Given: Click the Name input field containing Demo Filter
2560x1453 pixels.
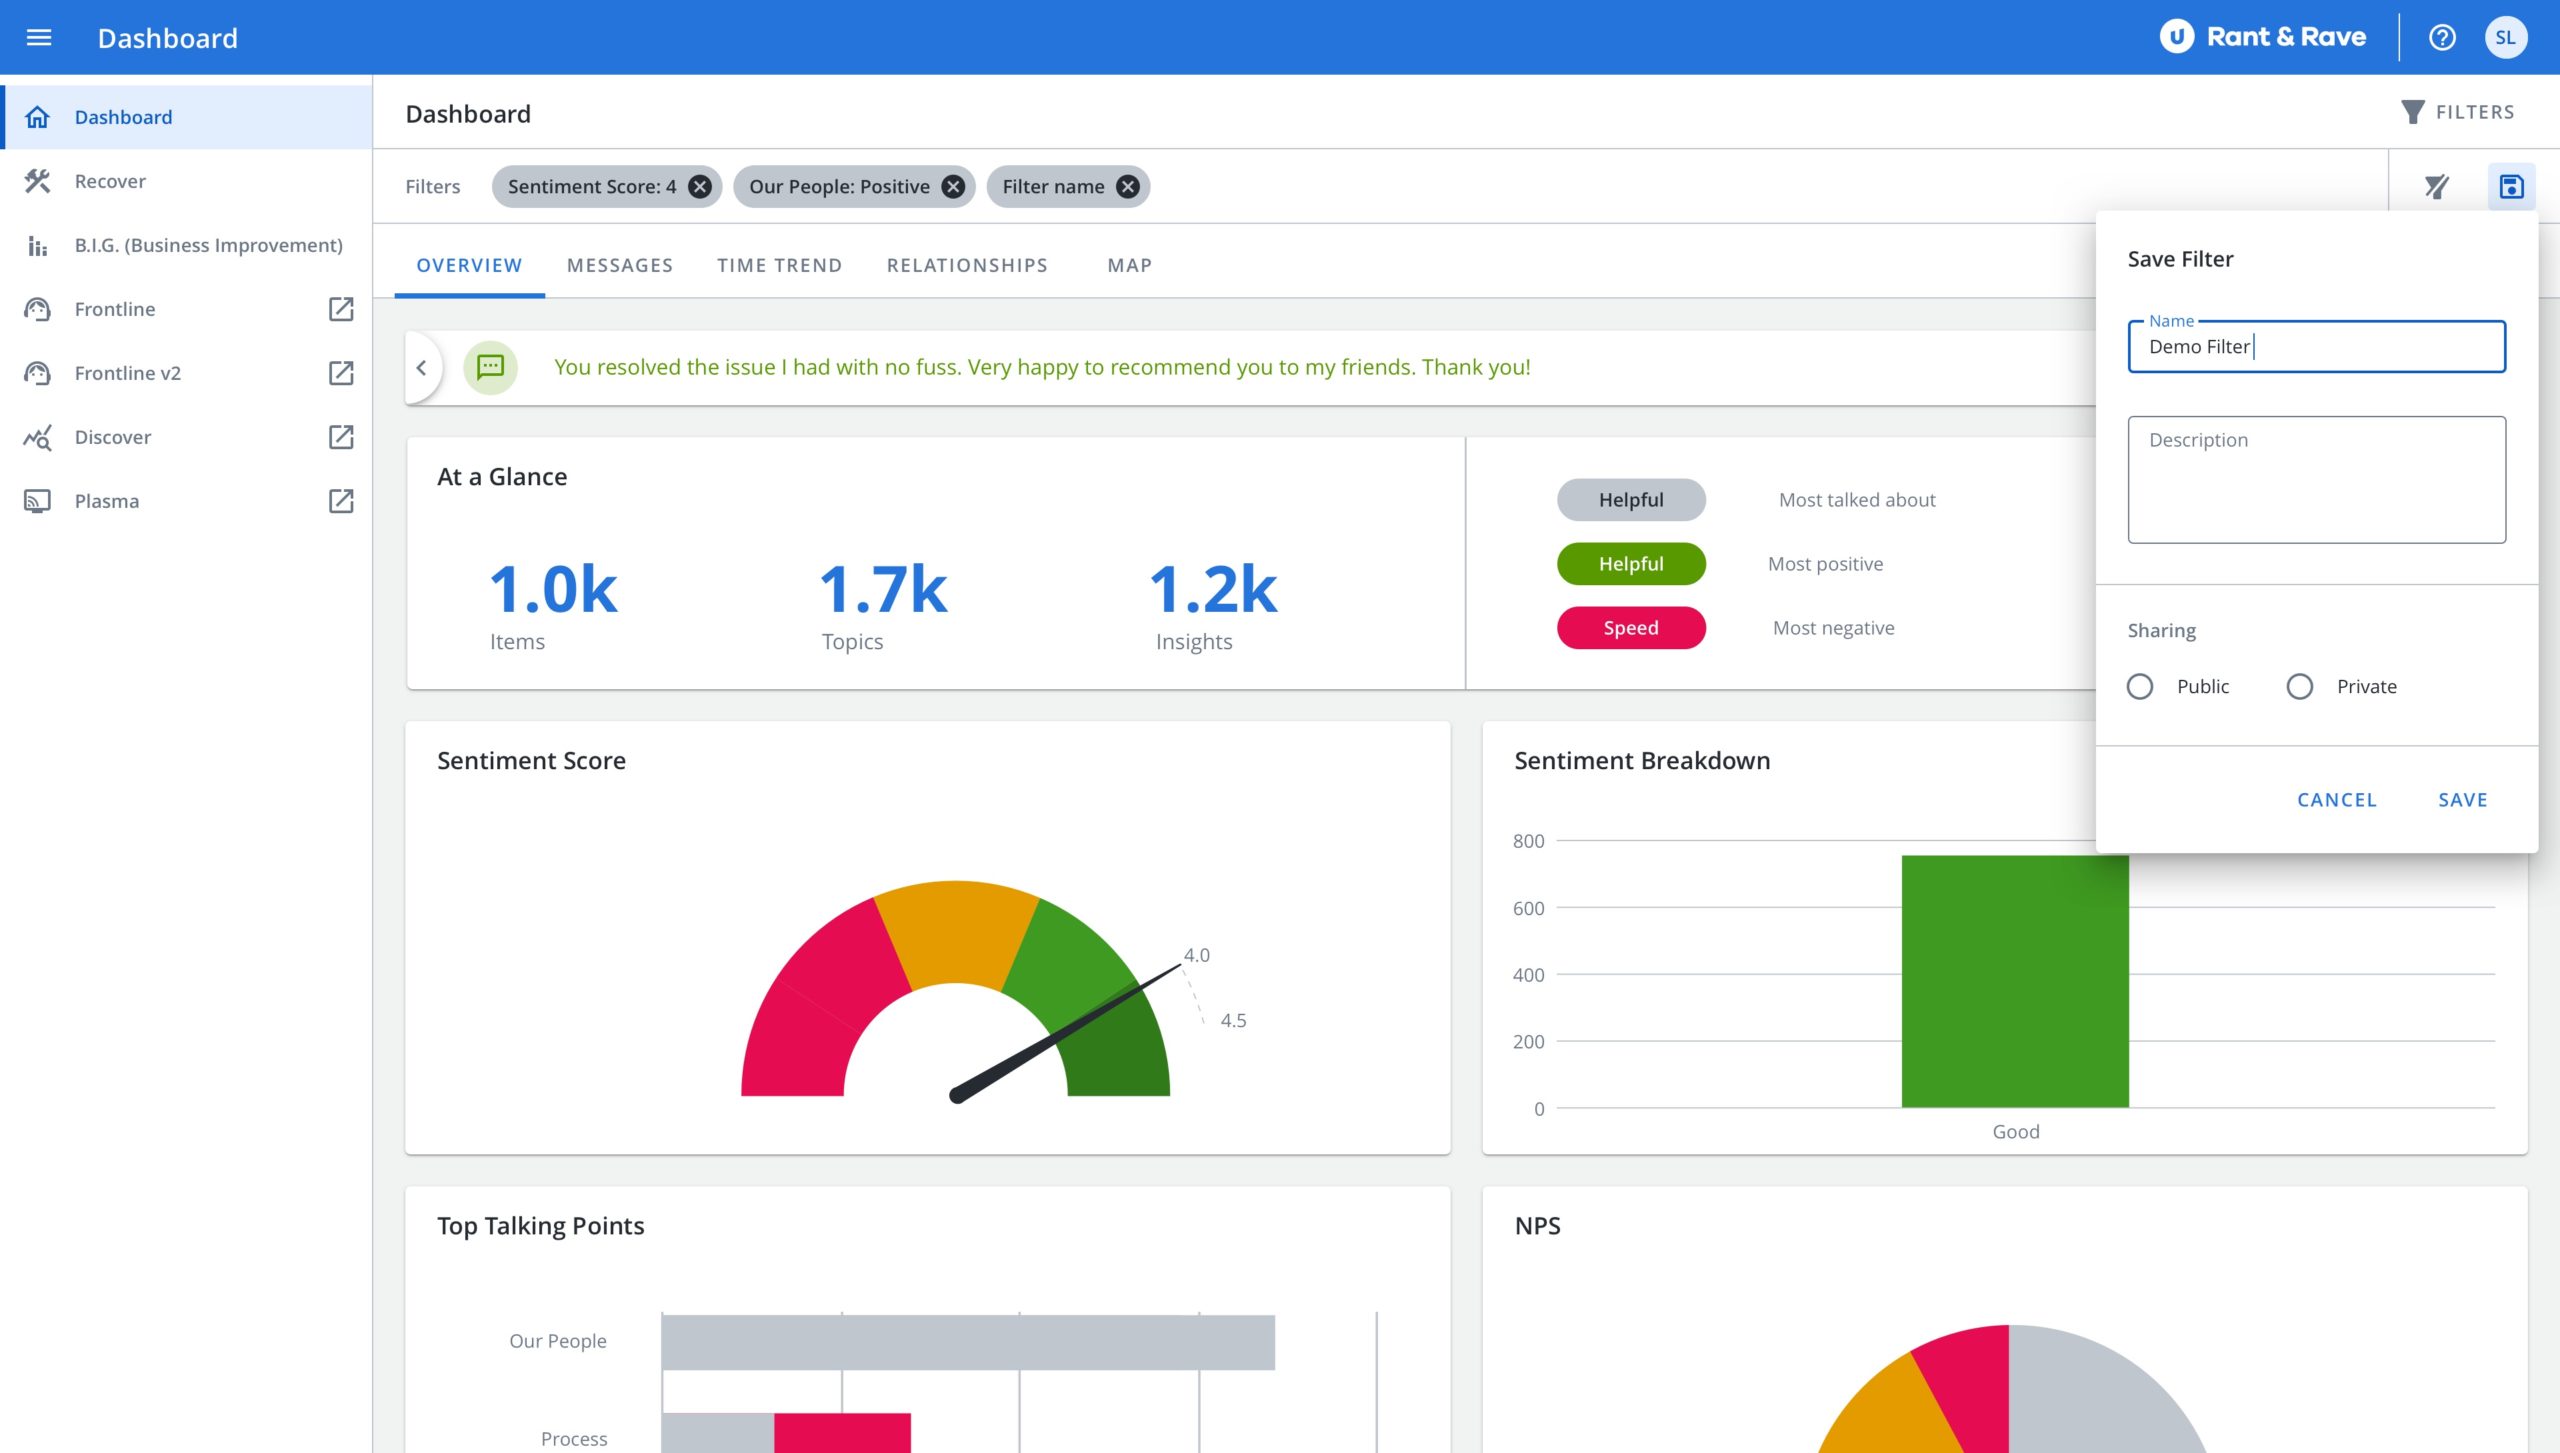Looking at the screenshot, I should coord(2316,347).
